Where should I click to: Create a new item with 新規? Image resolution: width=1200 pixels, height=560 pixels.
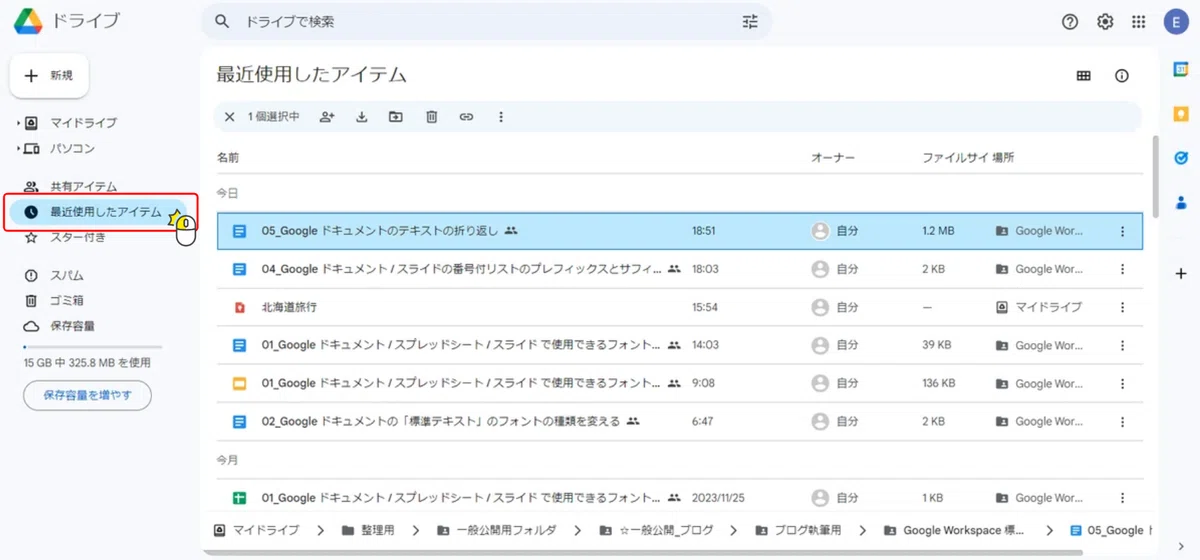[49, 75]
